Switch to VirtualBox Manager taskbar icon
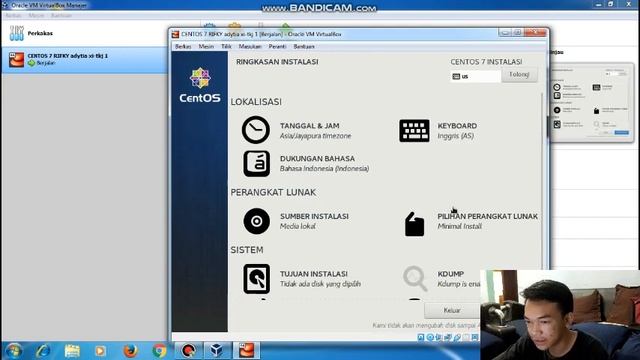The width and height of the screenshot is (640, 360). click(217, 351)
